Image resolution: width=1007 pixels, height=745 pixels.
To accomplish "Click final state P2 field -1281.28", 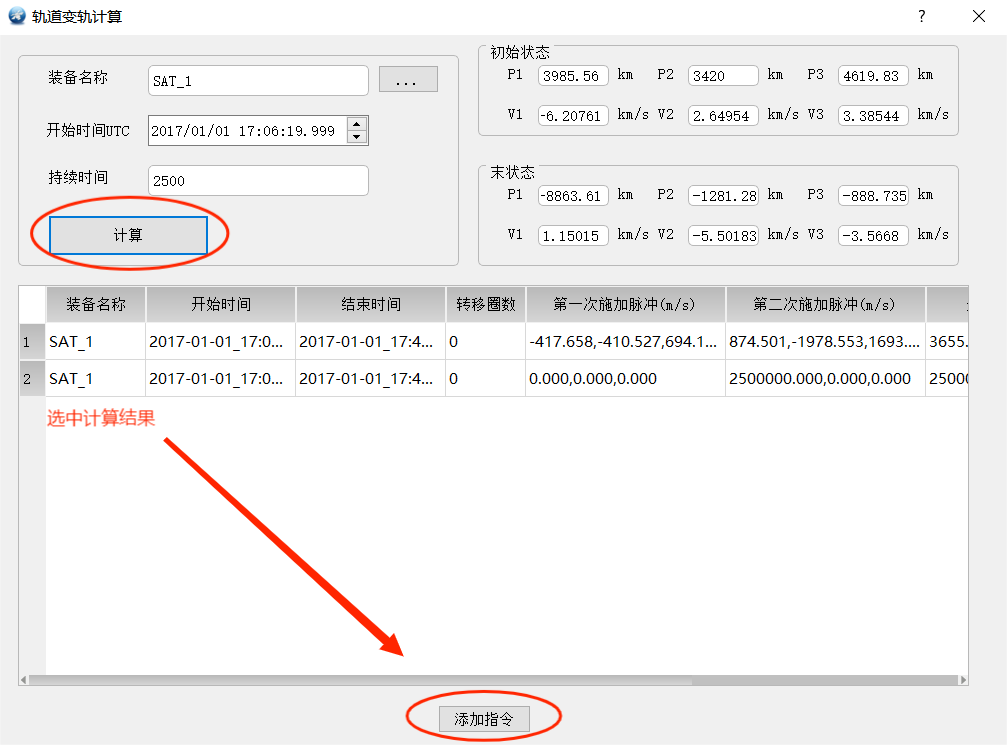I will tap(723, 196).
